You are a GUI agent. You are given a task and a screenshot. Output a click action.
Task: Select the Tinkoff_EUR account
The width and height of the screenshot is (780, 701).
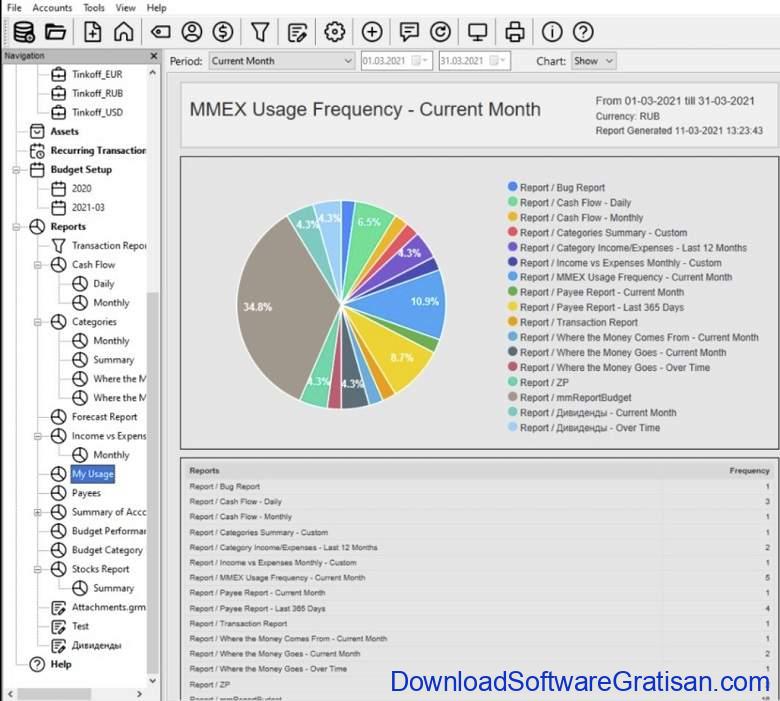click(x=97, y=75)
